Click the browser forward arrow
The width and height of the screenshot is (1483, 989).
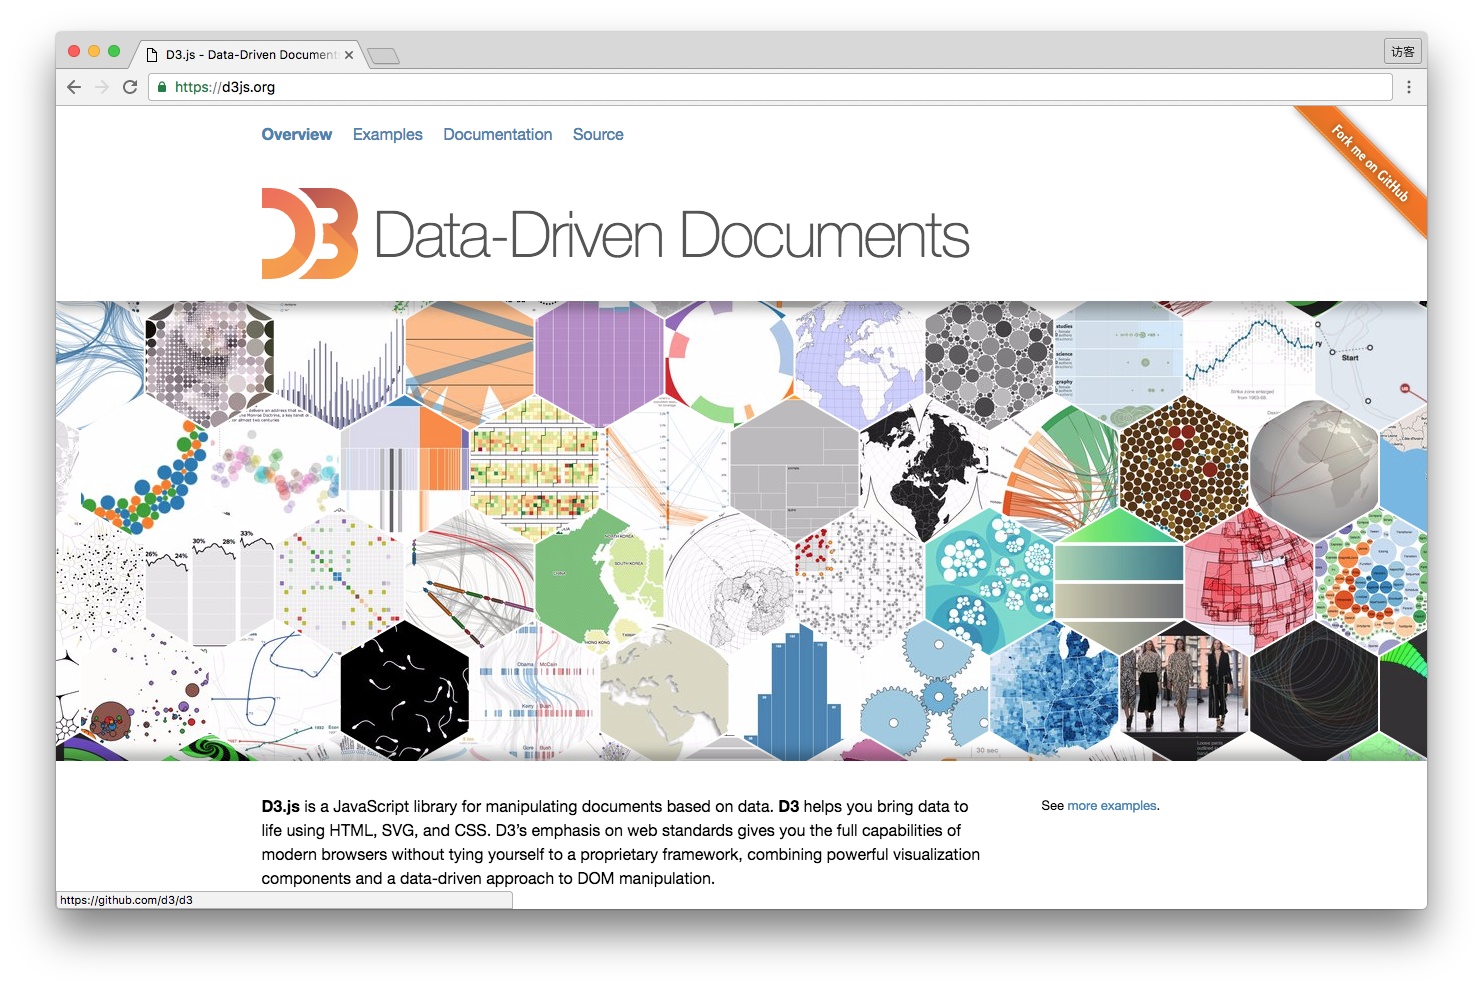point(102,87)
